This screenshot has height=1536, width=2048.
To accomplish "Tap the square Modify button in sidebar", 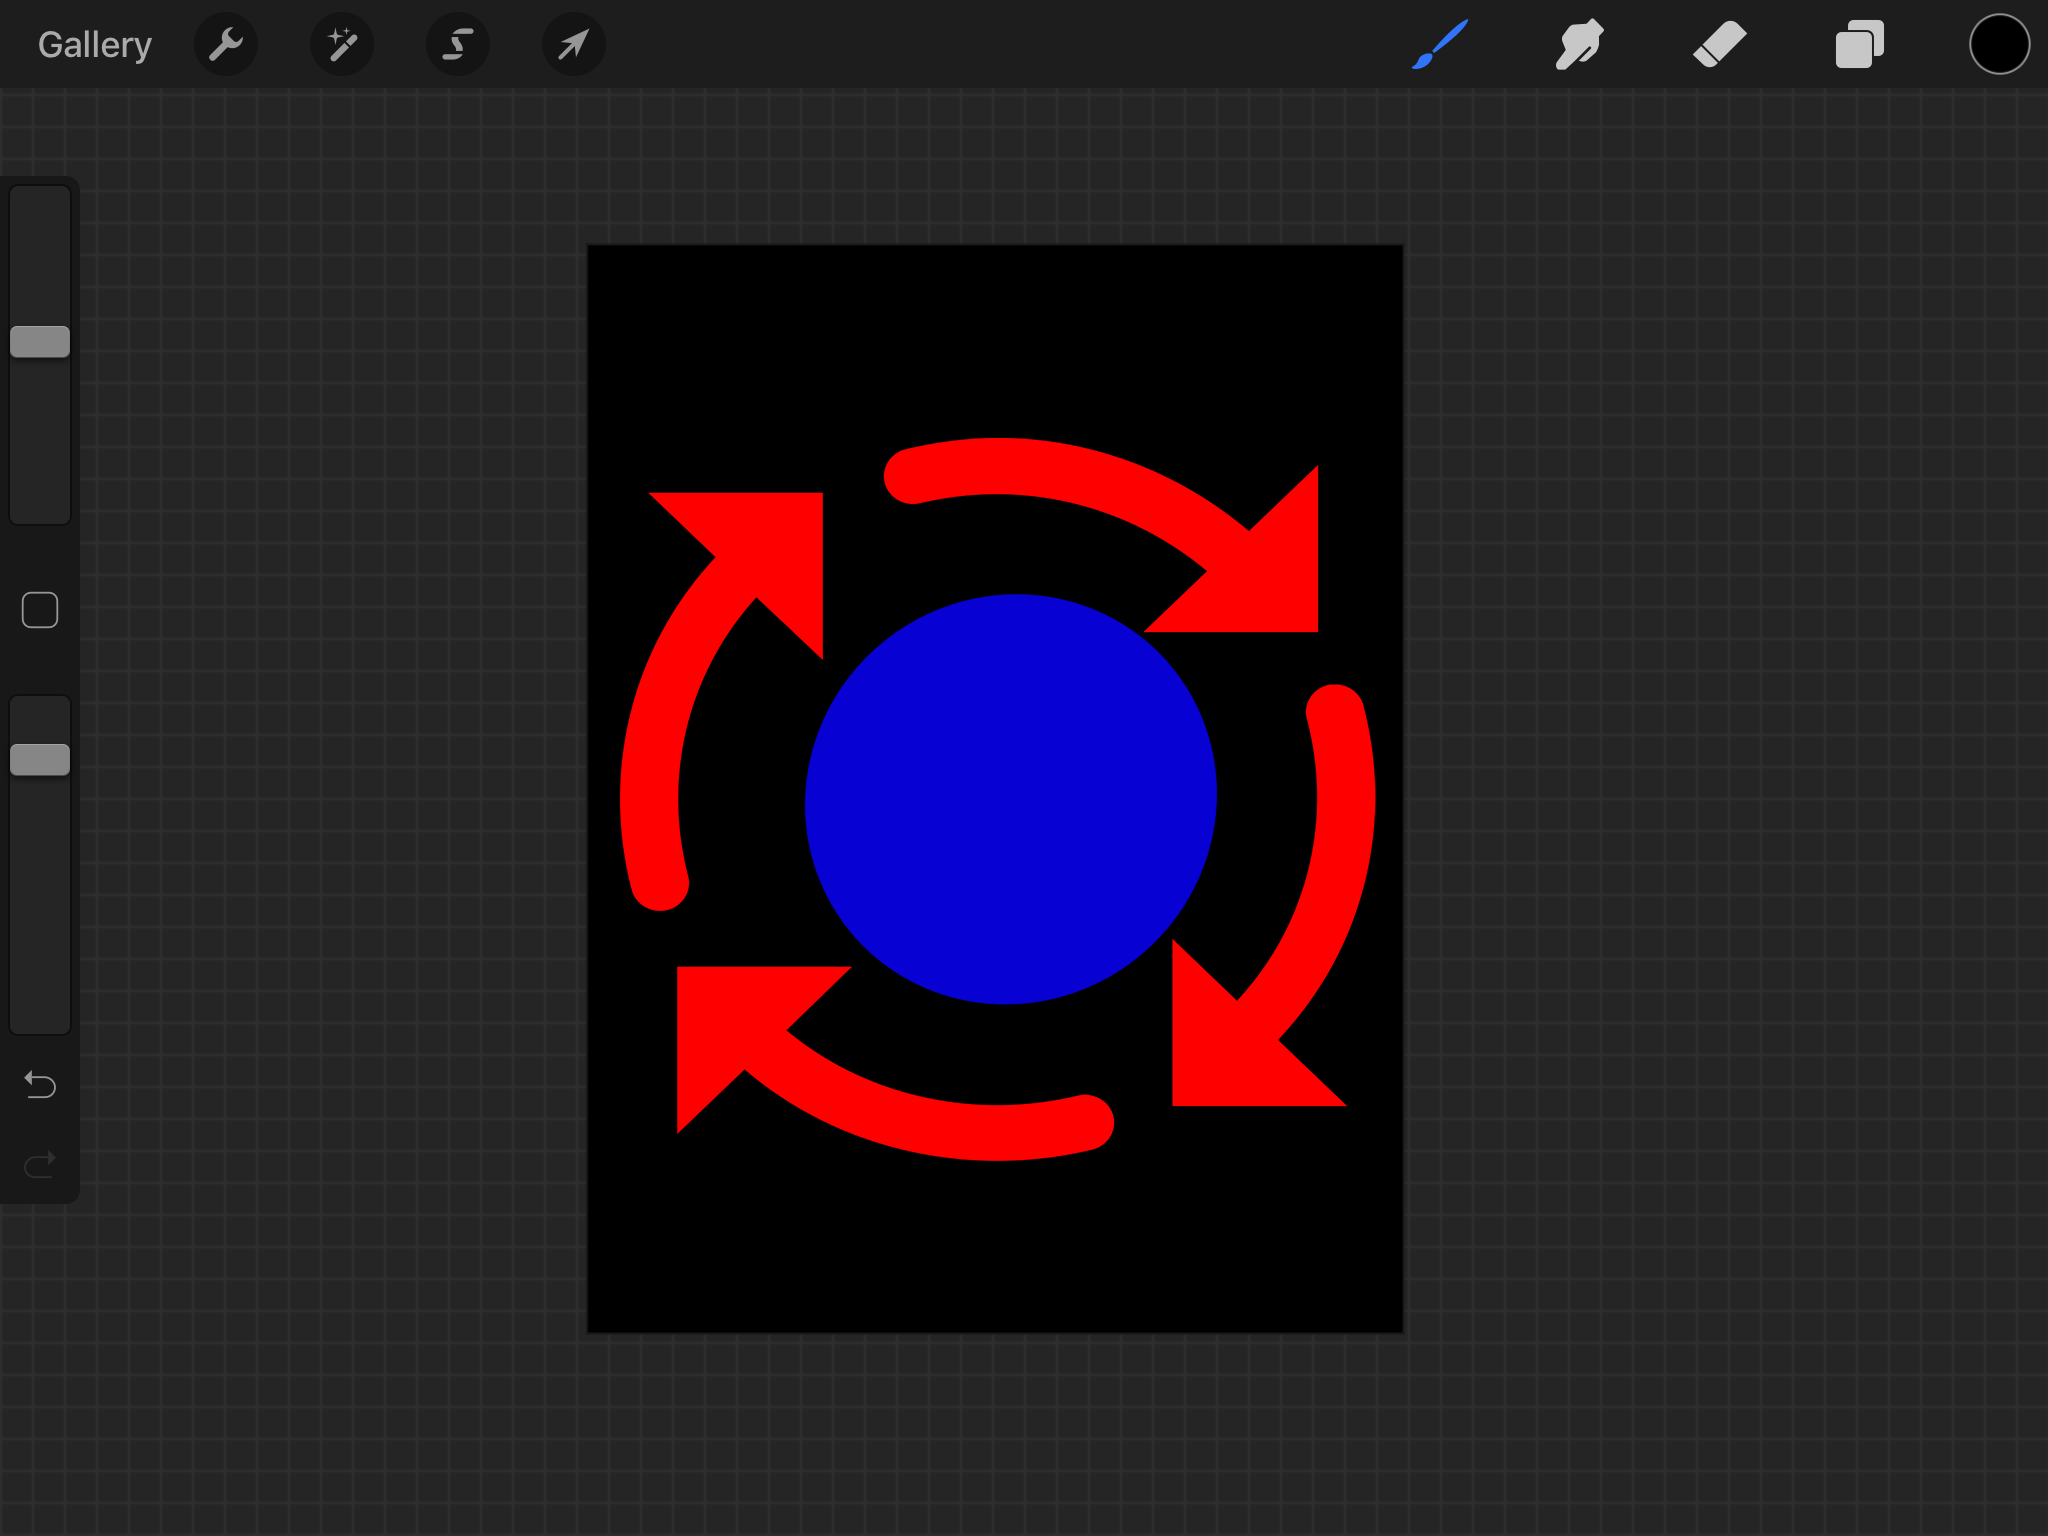I will click(40, 610).
